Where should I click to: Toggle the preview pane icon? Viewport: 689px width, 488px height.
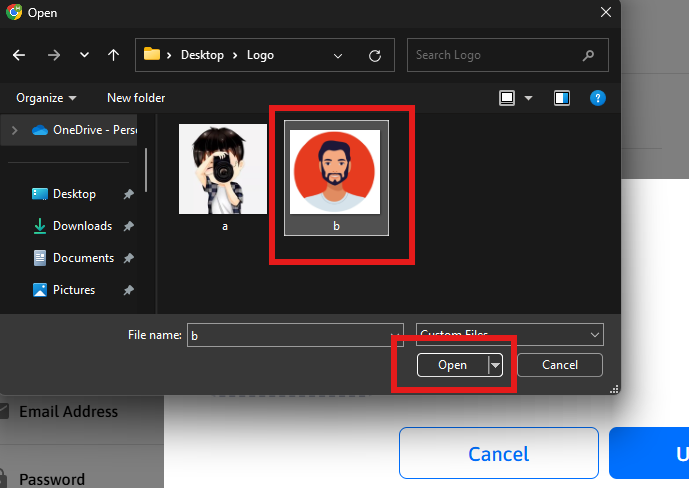(562, 98)
